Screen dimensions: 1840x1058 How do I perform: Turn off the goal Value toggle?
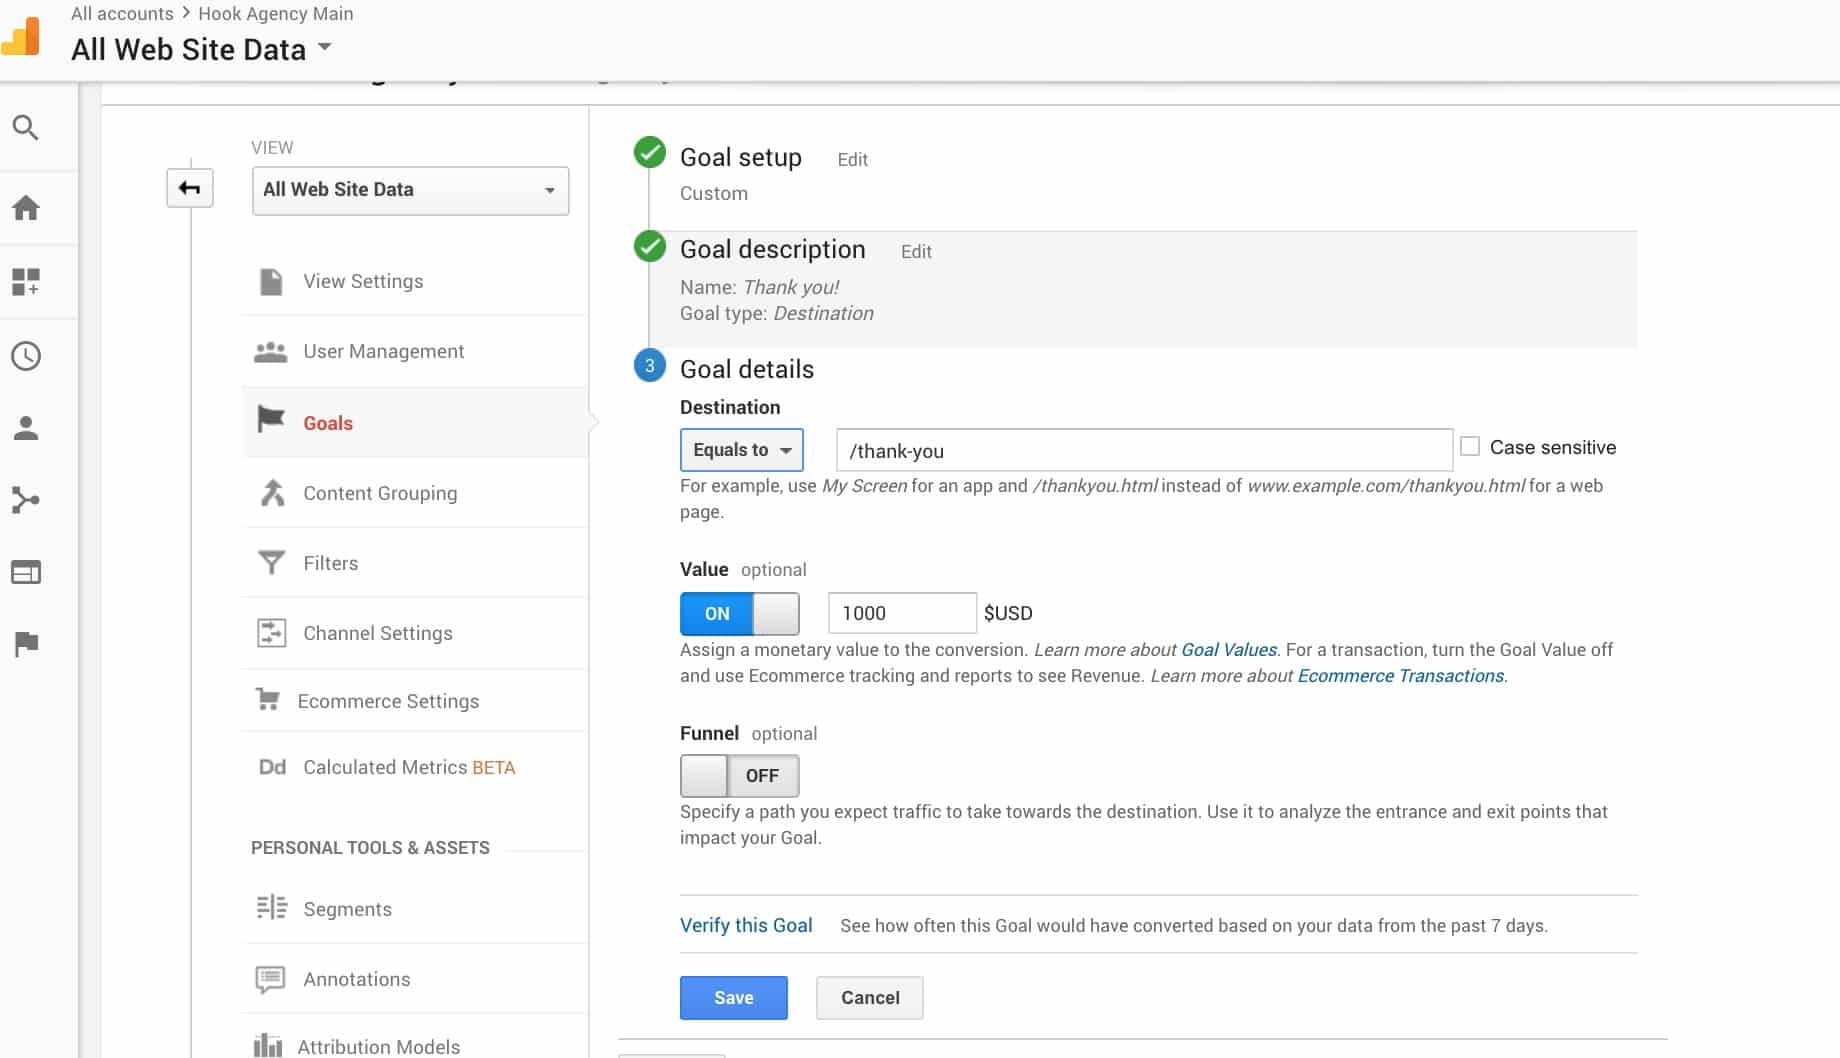pyautogui.click(x=739, y=614)
